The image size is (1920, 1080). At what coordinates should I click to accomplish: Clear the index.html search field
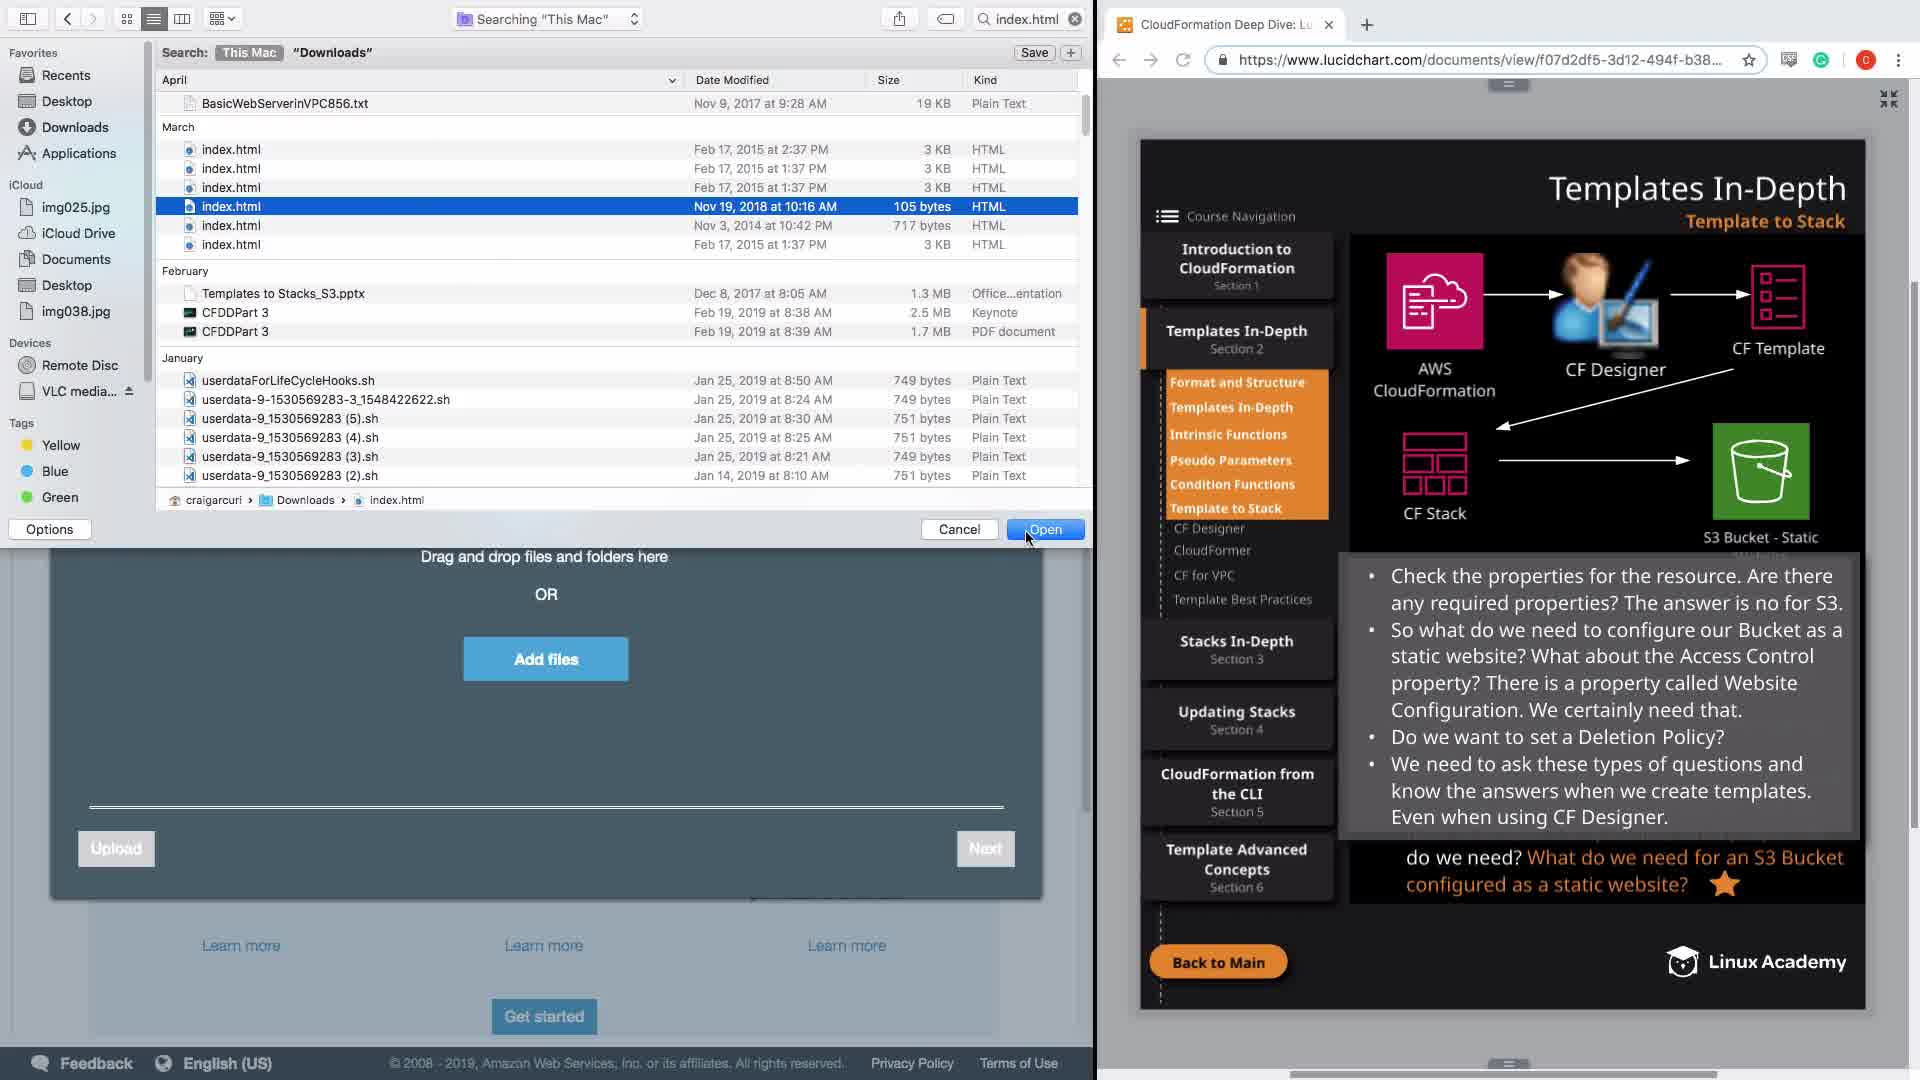tap(1075, 19)
